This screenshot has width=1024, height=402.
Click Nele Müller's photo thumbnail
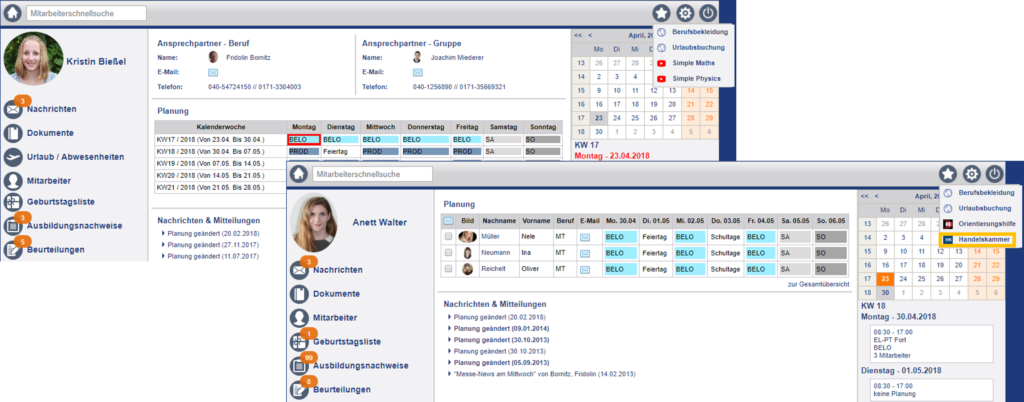click(x=468, y=237)
